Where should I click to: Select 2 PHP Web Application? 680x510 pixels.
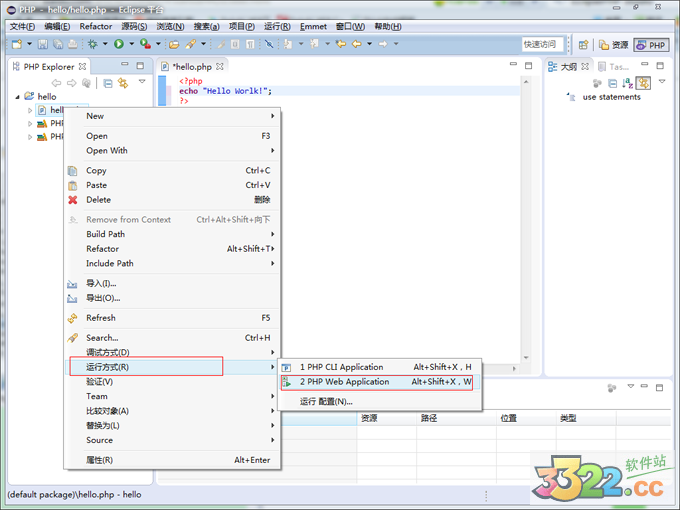click(344, 382)
